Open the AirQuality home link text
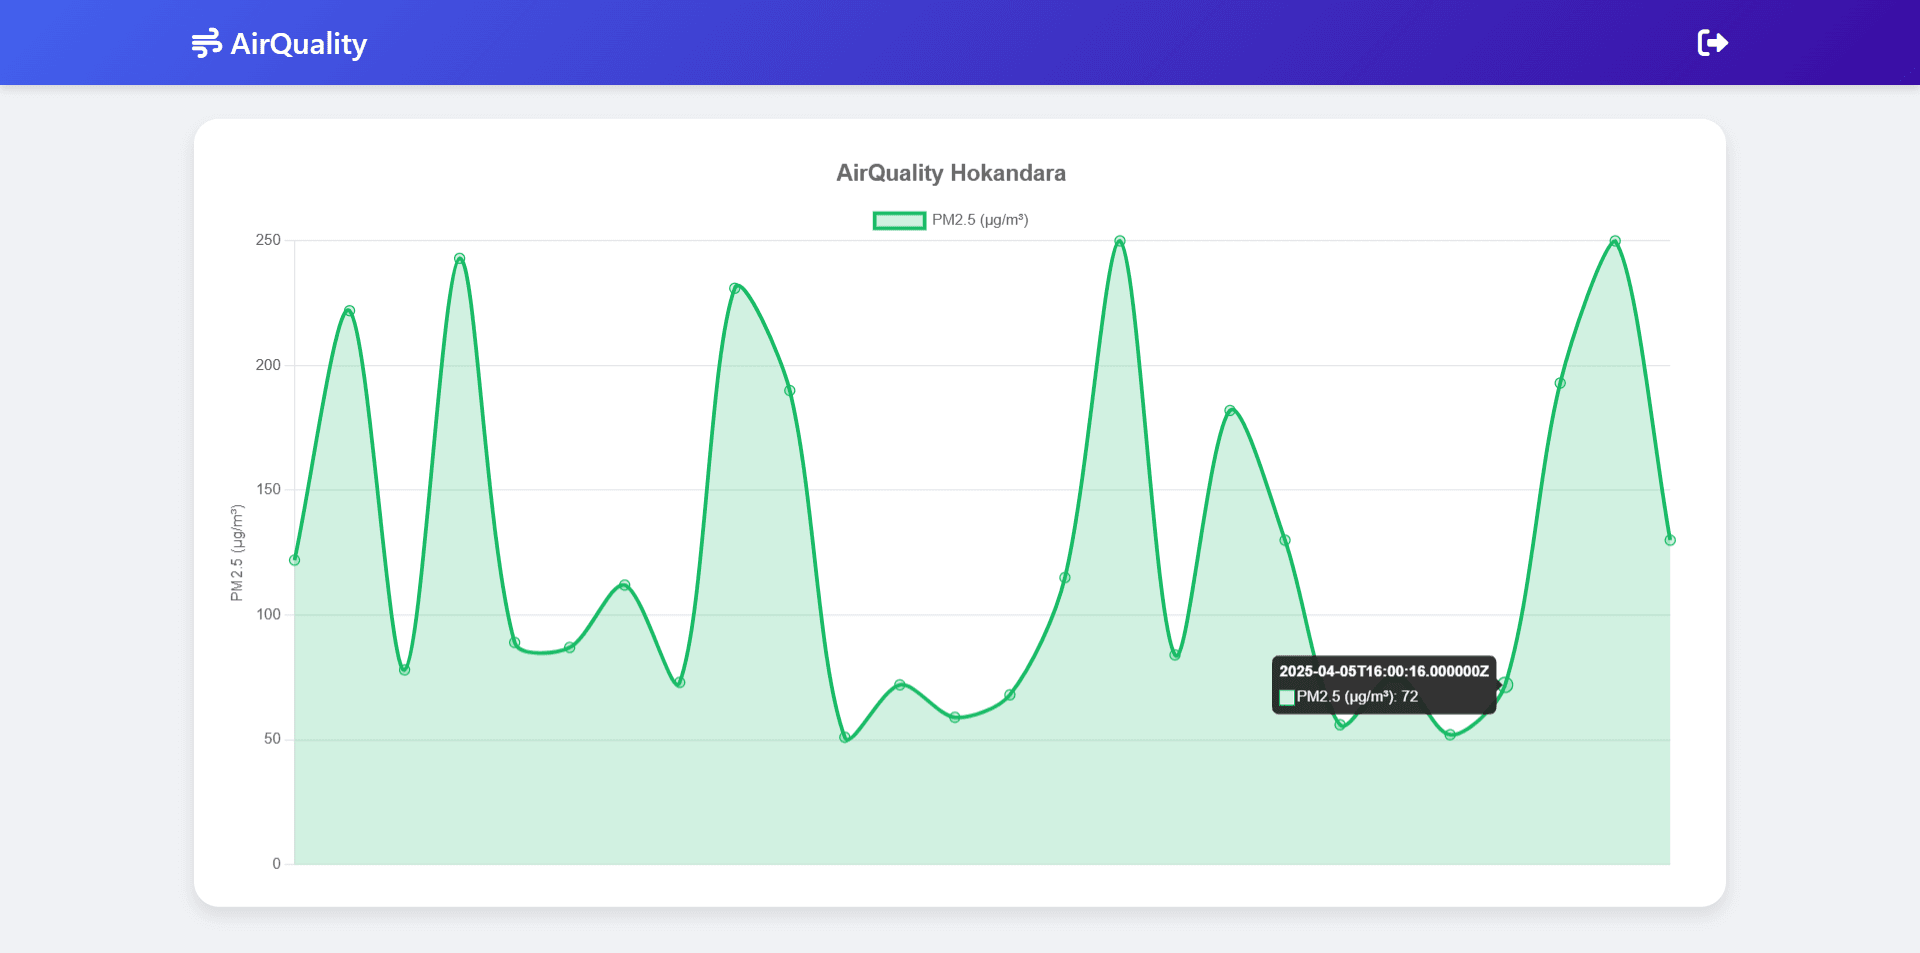Viewport: 1920px width, 953px height. [299, 44]
